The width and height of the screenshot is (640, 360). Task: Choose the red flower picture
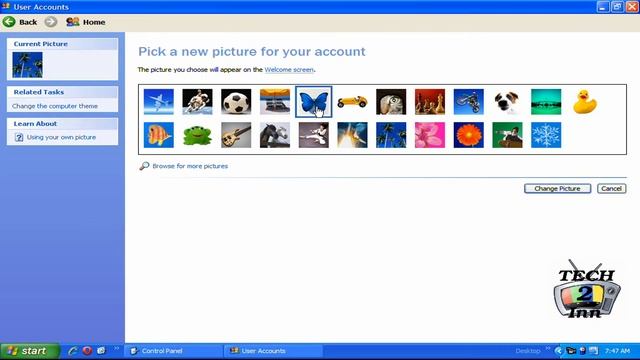point(469,135)
